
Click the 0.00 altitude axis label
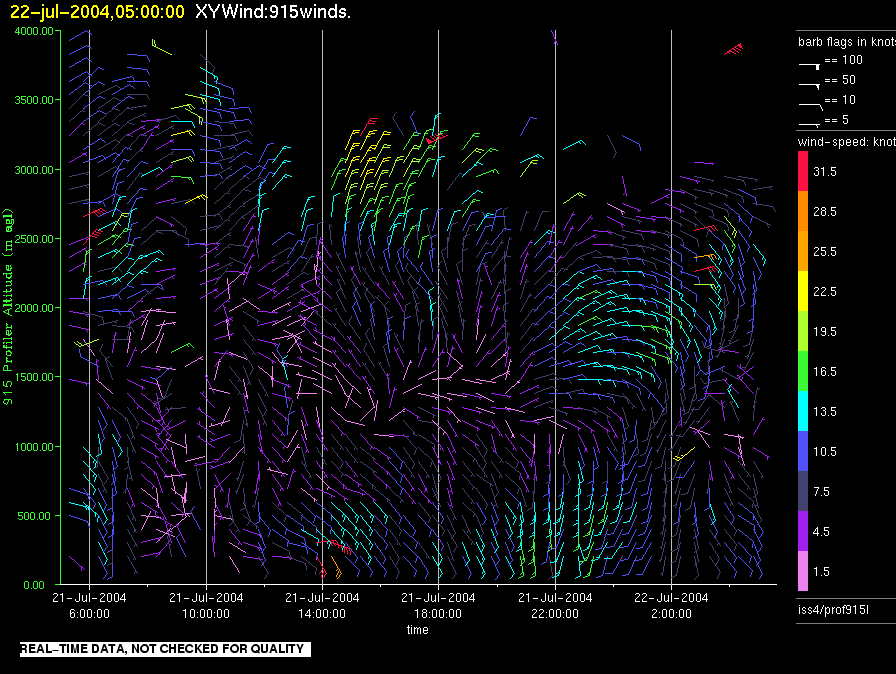click(34, 585)
